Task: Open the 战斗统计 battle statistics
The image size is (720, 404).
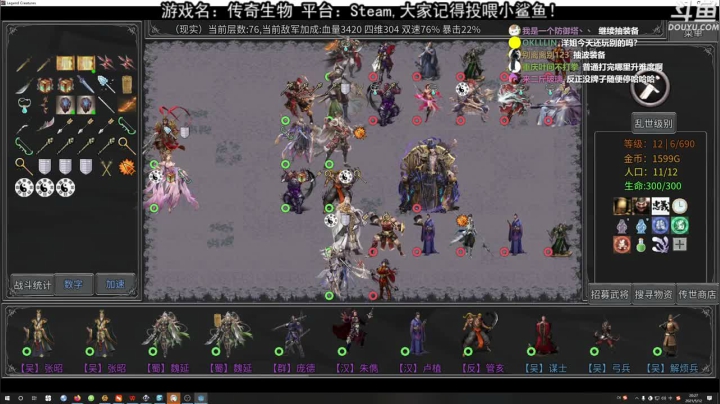Action: pos(32,285)
